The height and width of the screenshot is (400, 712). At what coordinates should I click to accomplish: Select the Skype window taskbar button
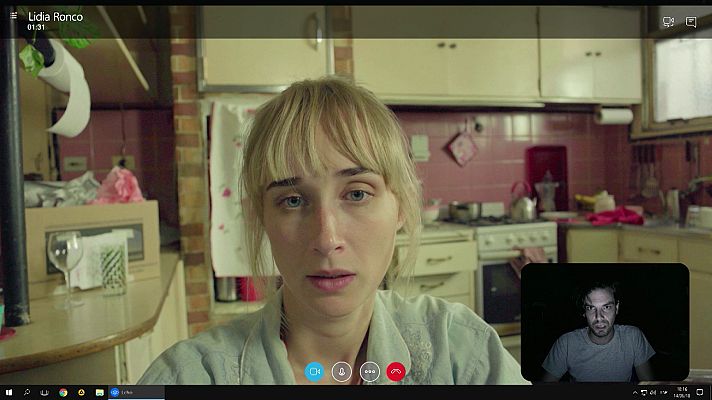click(125, 392)
